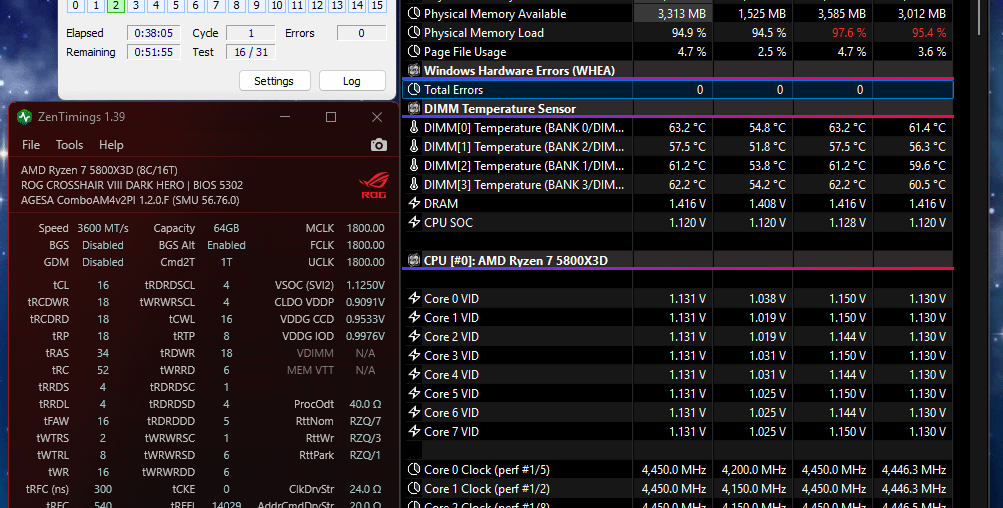The height and width of the screenshot is (508, 1003).
Task: Click the lightning icon beside Core 7 VID
Action: point(414,431)
